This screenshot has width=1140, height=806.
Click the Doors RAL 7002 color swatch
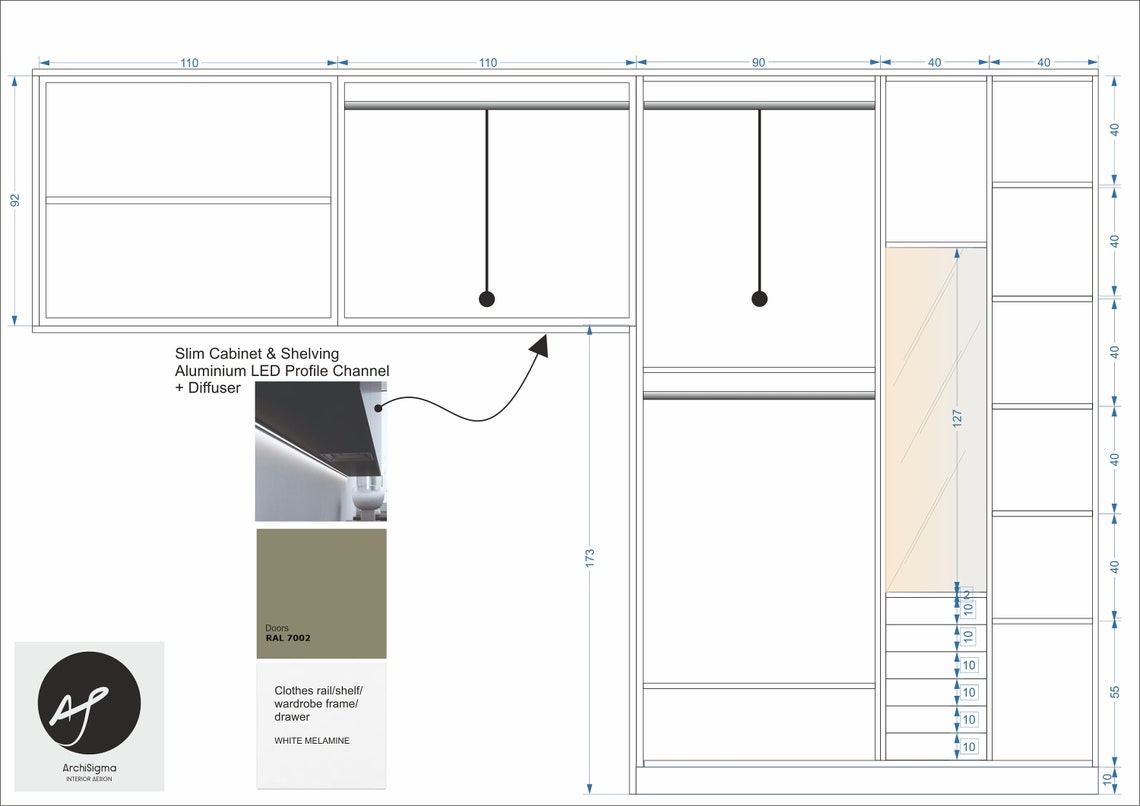[320, 594]
